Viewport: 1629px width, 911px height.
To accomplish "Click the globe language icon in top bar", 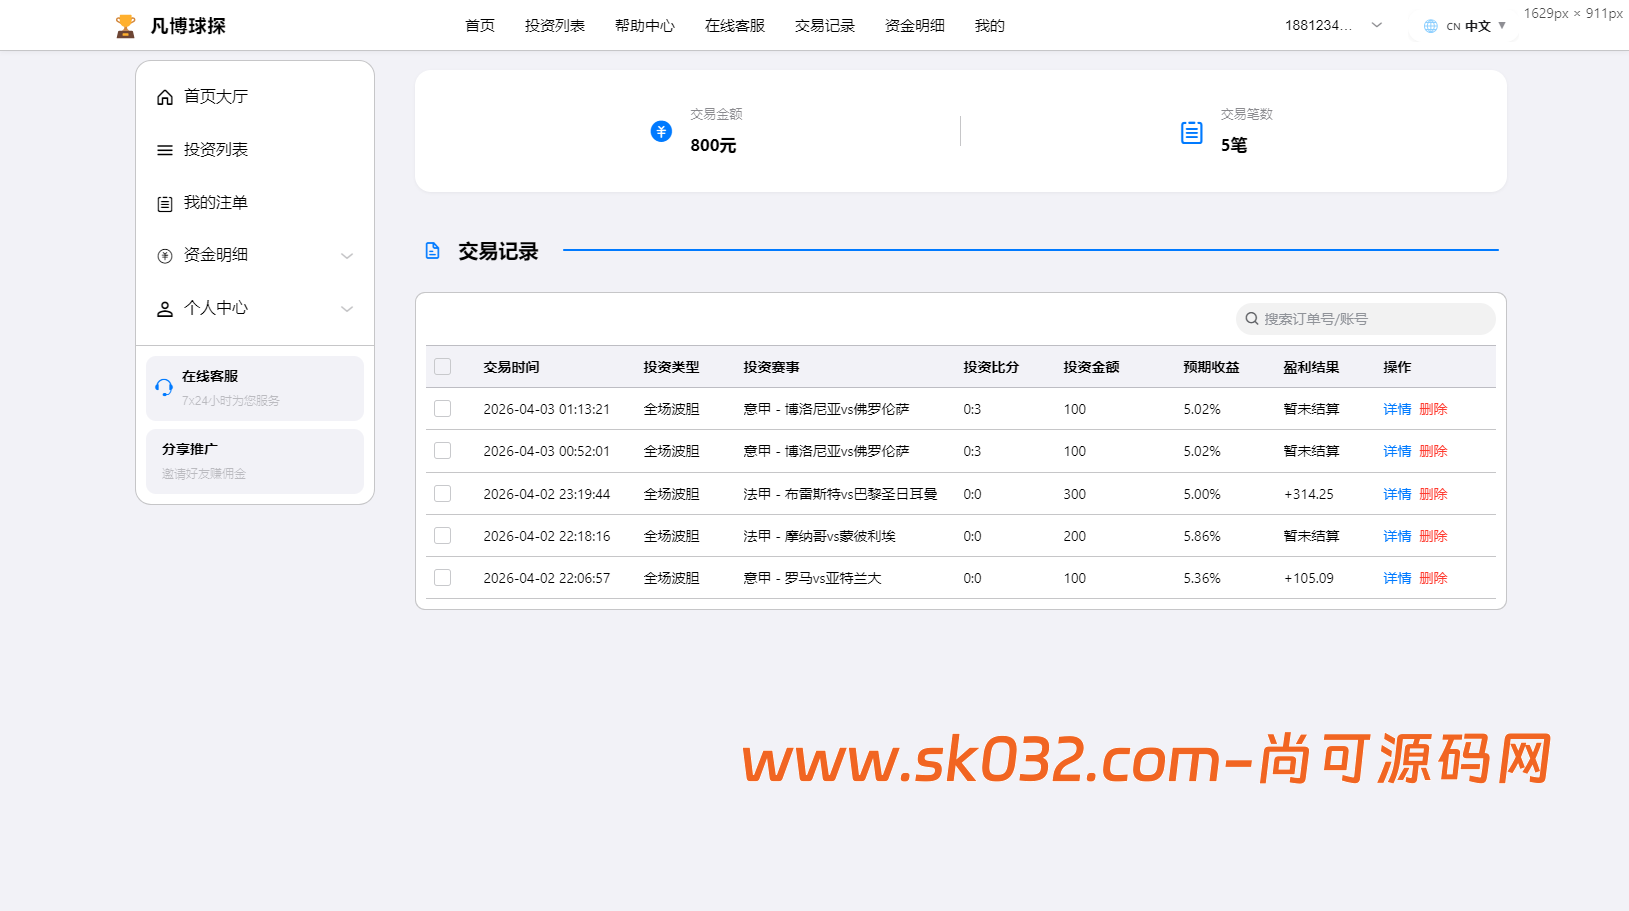I will 1429,26.
